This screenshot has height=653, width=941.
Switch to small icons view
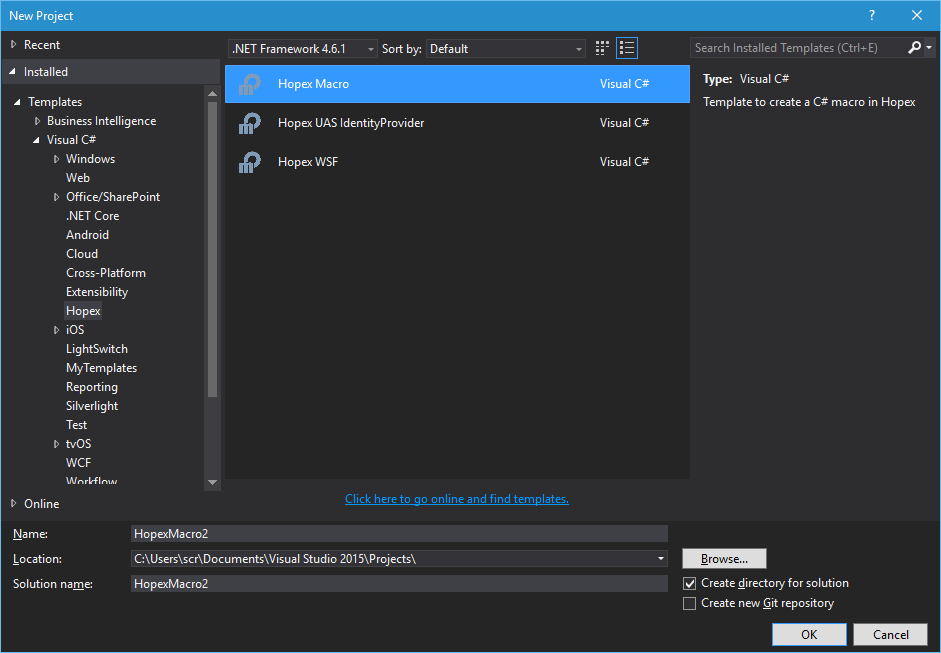pos(602,48)
